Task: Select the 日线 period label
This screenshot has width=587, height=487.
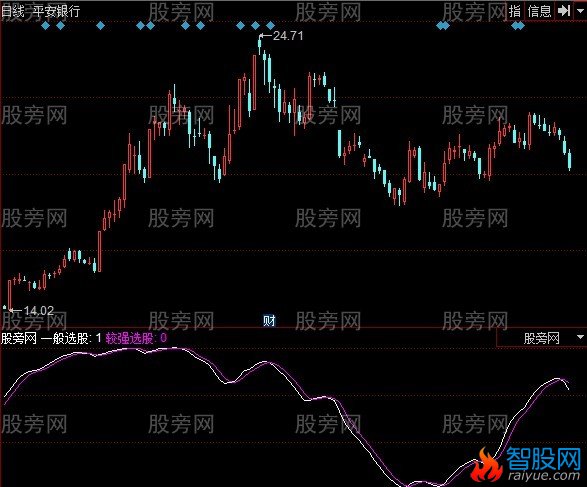Action: [x=12, y=11]
